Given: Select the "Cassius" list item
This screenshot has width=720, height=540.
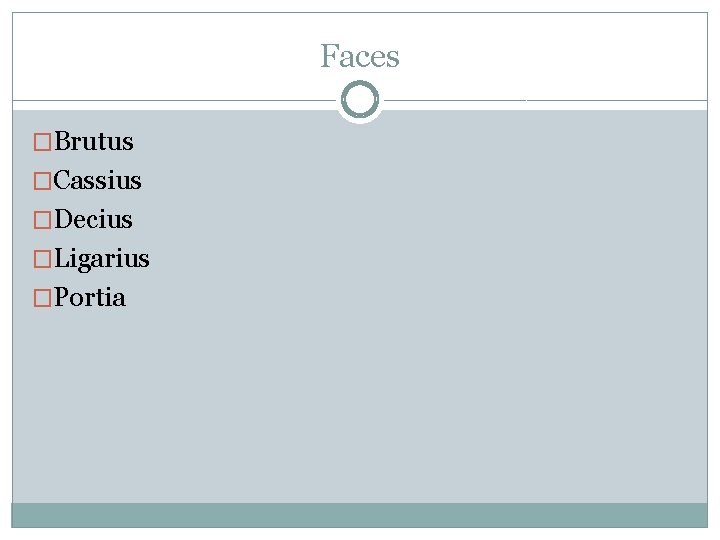Looking at the screenshot, I should coord(98,181).
